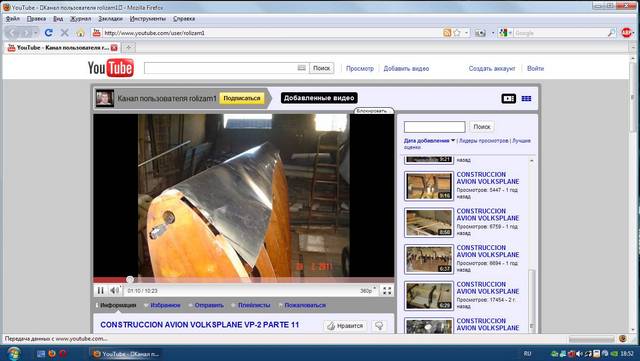Screen dimensions: 640x361
Task: Expand the 360p quality selector
Action: (x=367, y=291)
